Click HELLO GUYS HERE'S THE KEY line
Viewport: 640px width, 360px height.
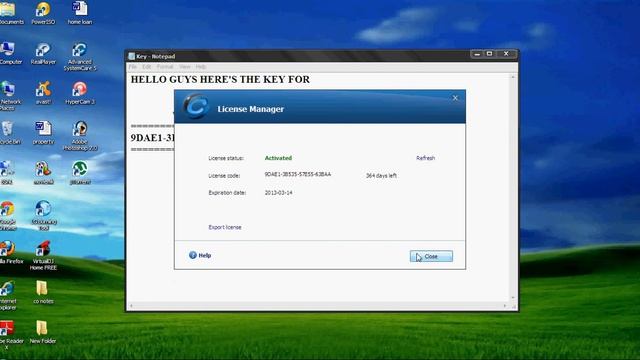point(220,80)
